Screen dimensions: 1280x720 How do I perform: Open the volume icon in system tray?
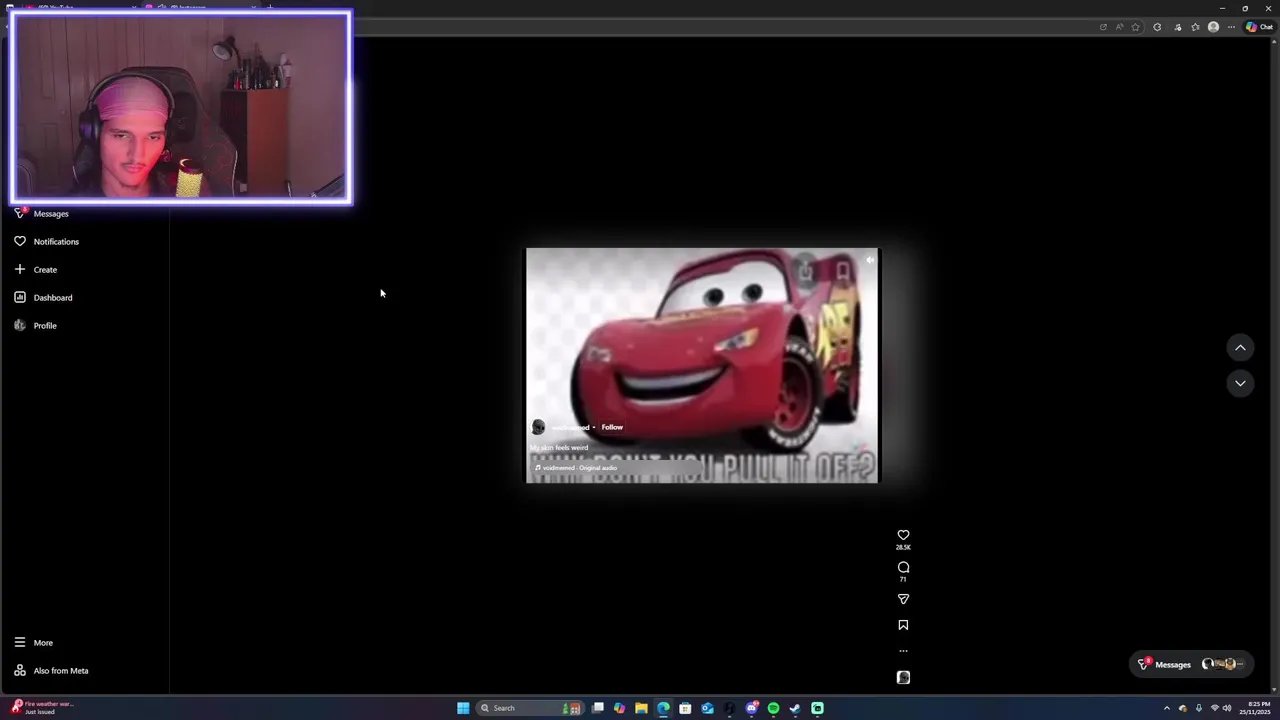tap(1227, 708)
